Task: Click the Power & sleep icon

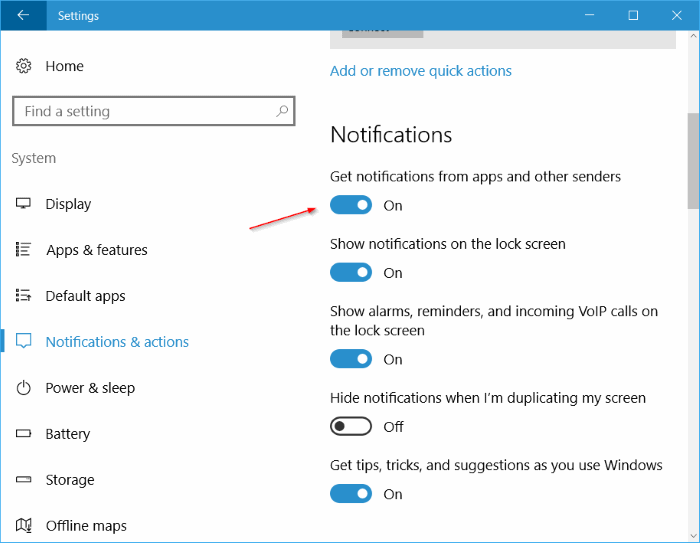Action: click(23, 388)
